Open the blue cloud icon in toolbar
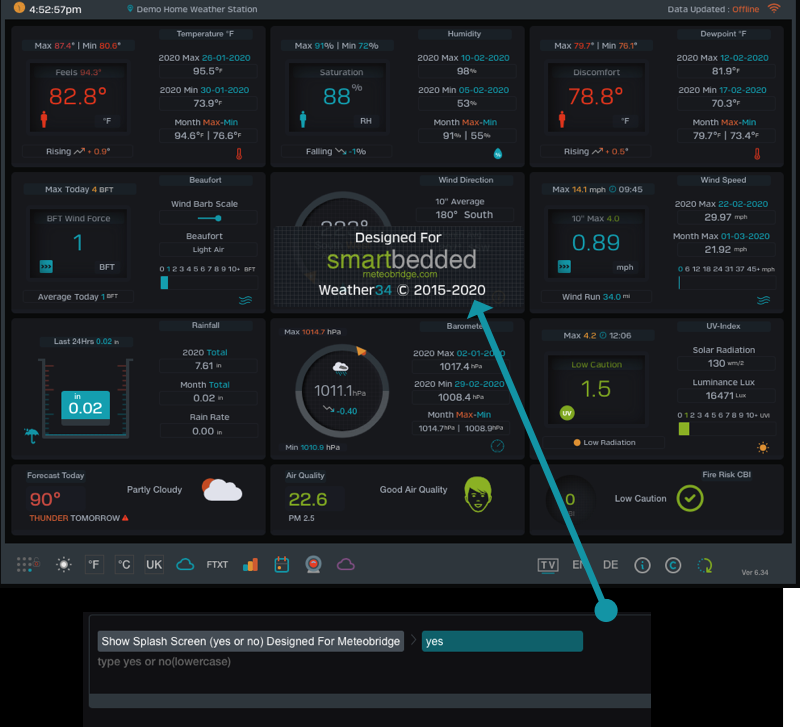The height and width of the screenshot is (727, 800). pyautogui.click(x=185, y=565)
